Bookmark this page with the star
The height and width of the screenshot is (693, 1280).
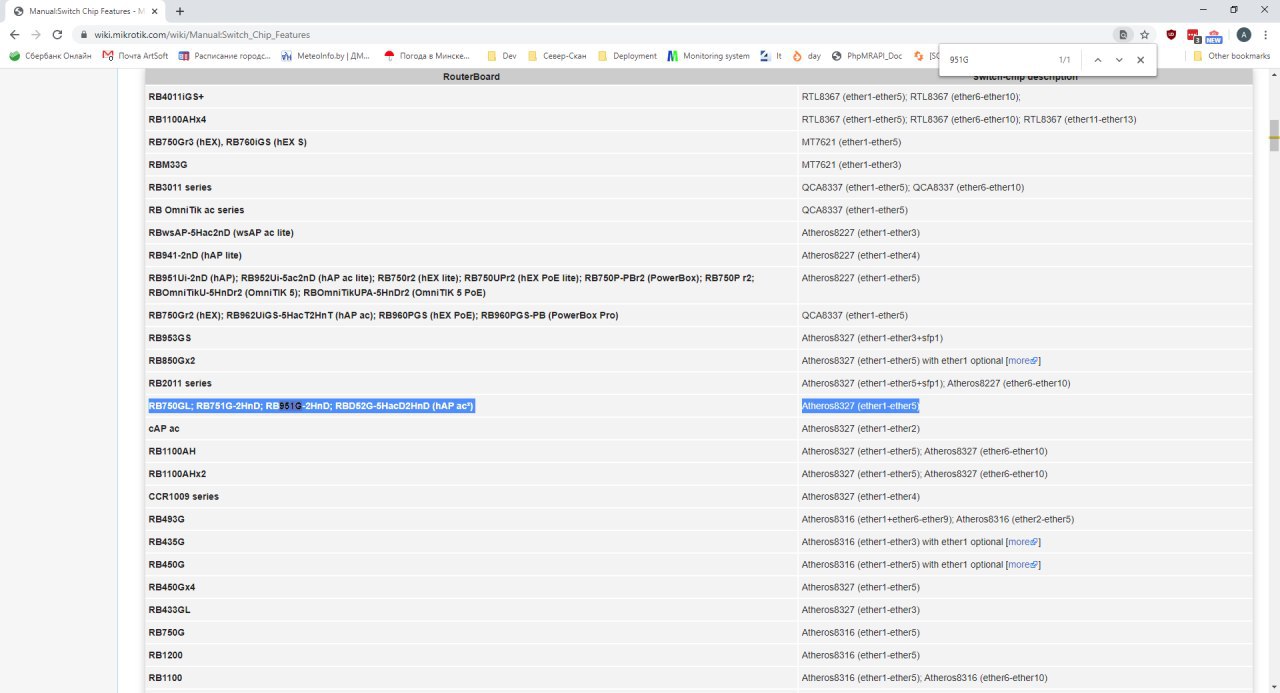click(x=1145, y=34)
